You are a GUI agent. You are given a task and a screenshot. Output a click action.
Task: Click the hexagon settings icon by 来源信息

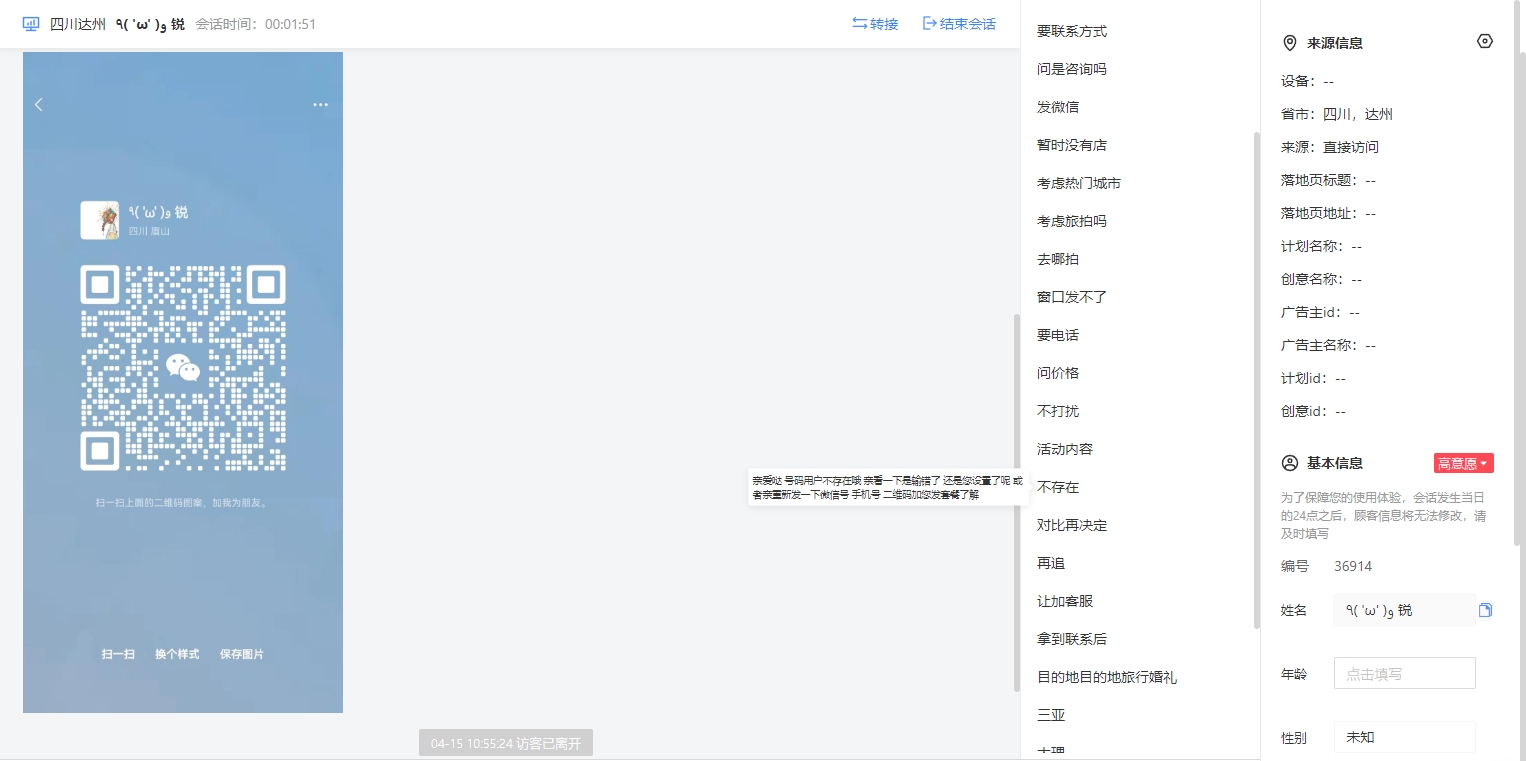(x=1485, y=41)
